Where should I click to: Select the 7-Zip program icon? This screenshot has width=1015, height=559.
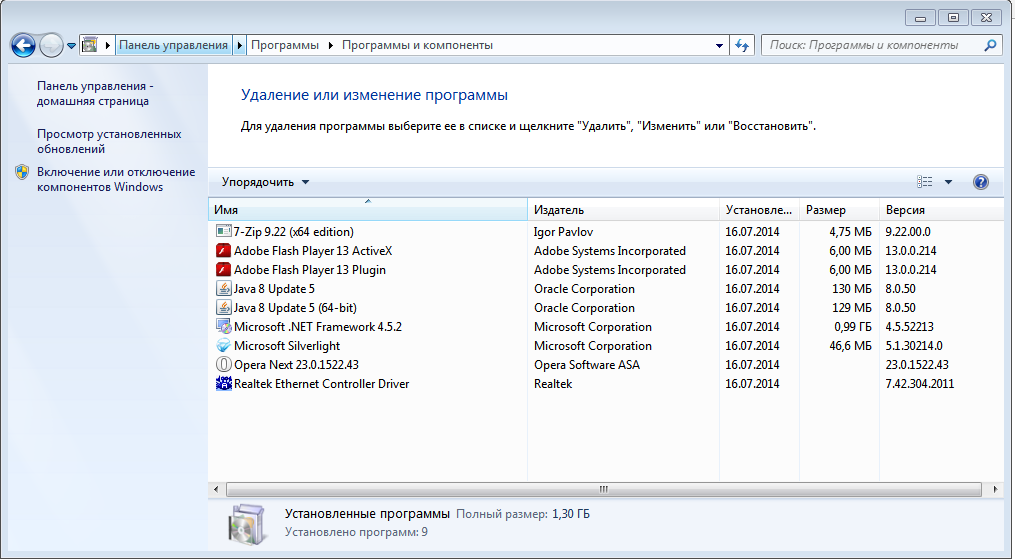(223, 231)
